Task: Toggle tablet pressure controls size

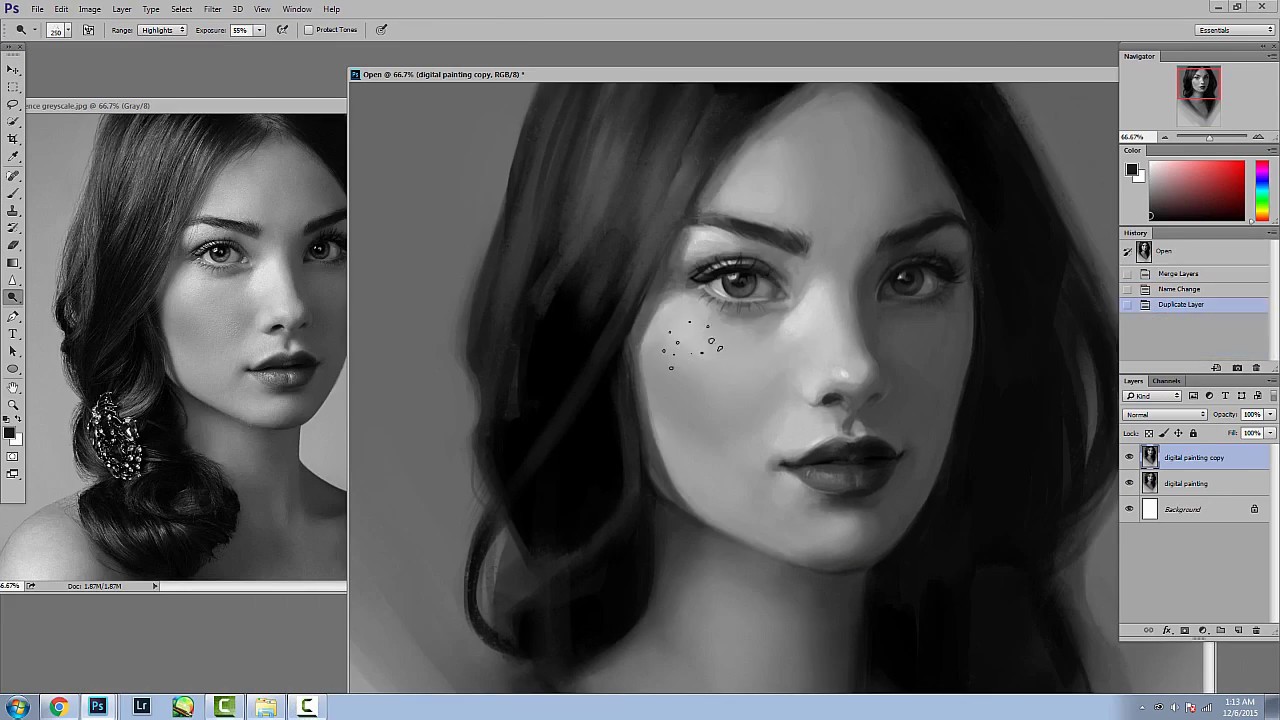Action: tap(381, 30)
